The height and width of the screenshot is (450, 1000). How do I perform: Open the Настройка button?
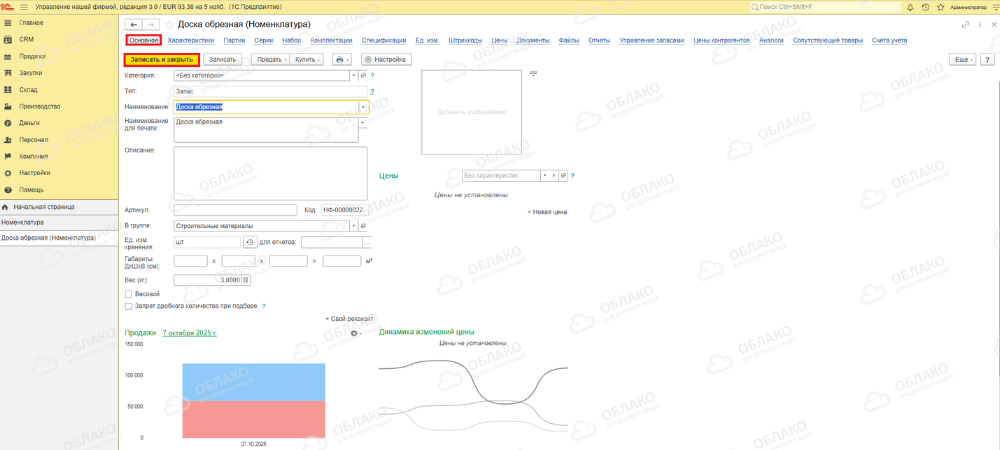click(x=386, y=59)
